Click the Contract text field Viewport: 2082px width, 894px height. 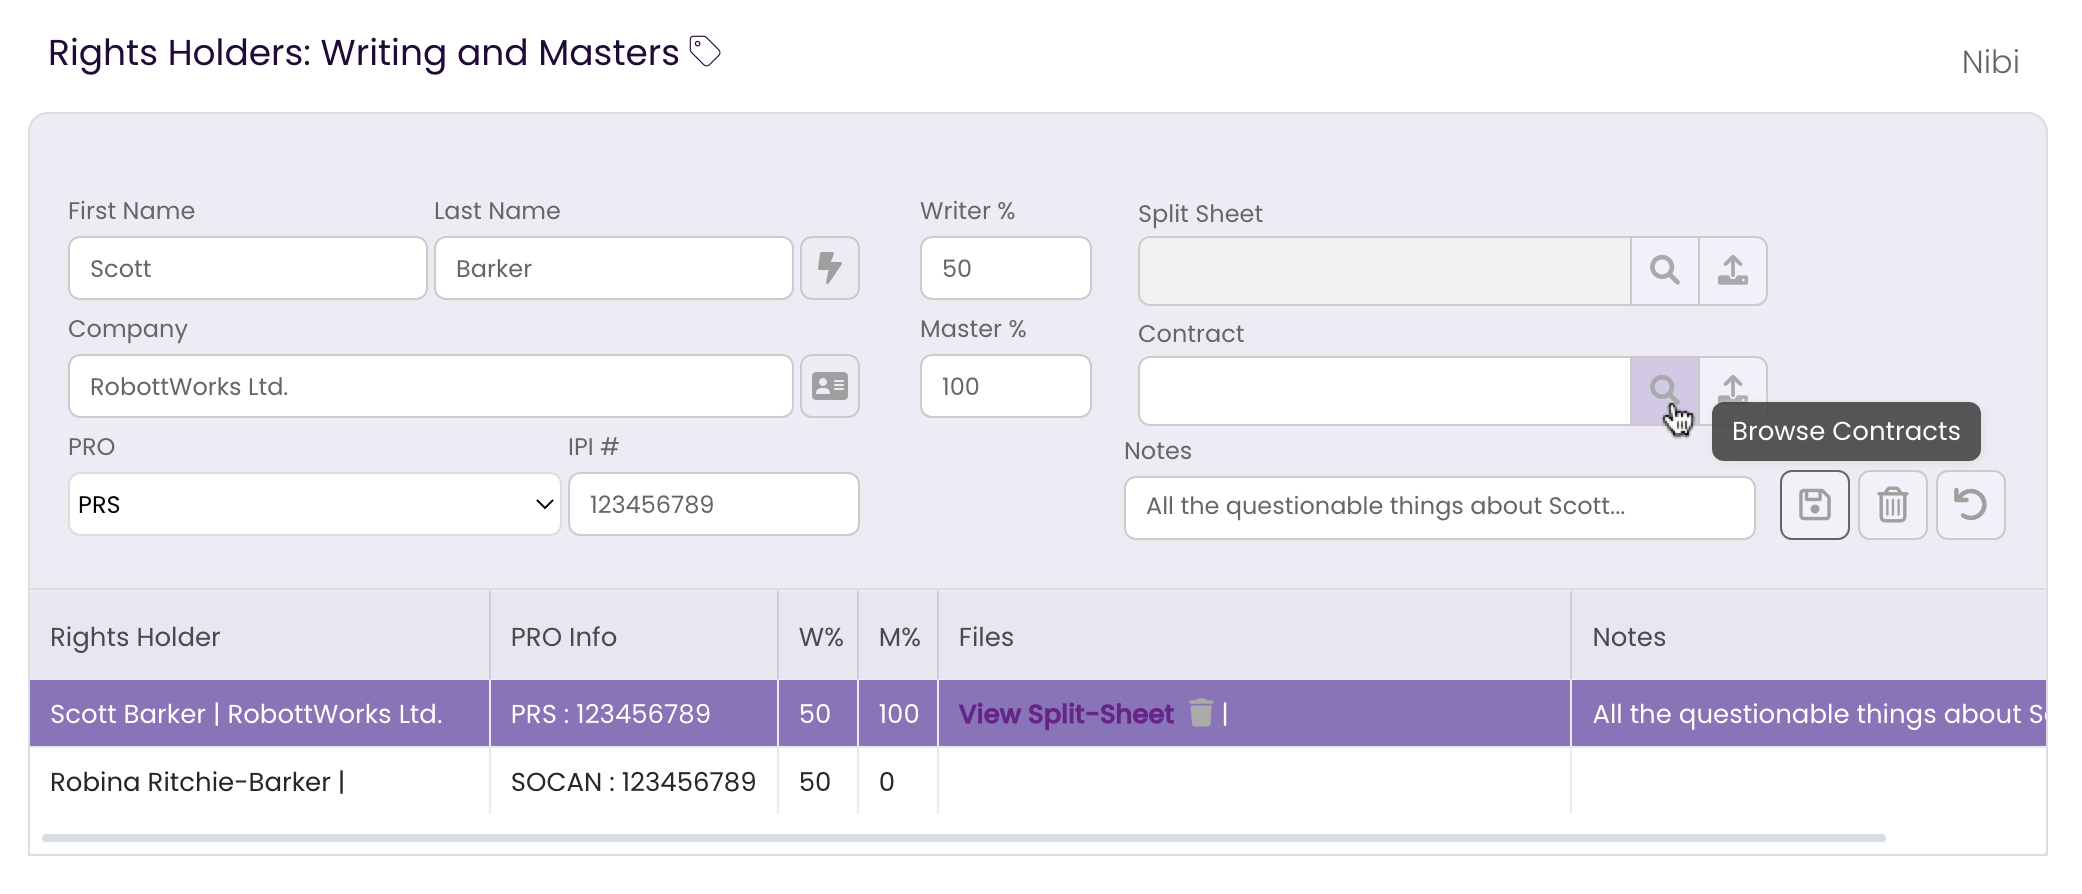pos(1385,391)
